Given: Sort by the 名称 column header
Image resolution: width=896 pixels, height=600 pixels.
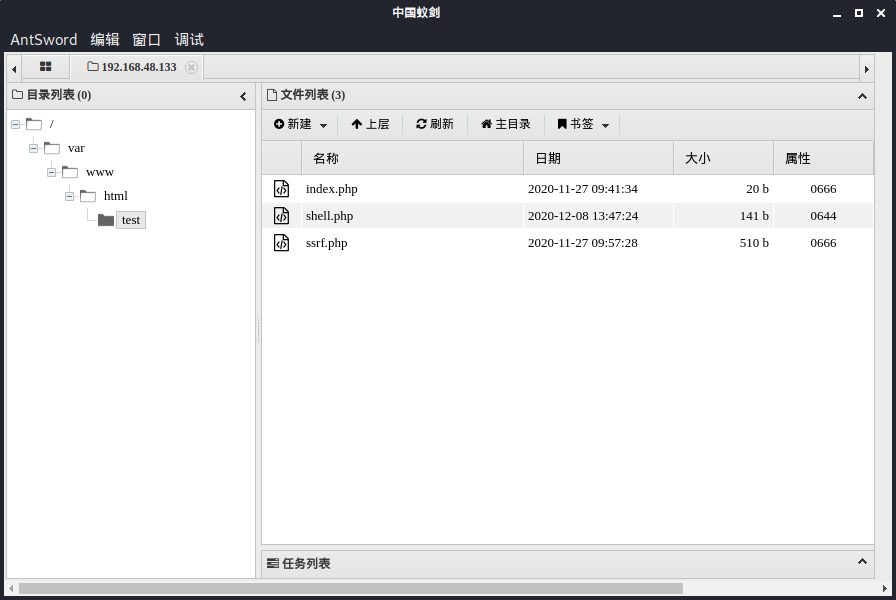Looking at the screenshot, I should [412, 158].
